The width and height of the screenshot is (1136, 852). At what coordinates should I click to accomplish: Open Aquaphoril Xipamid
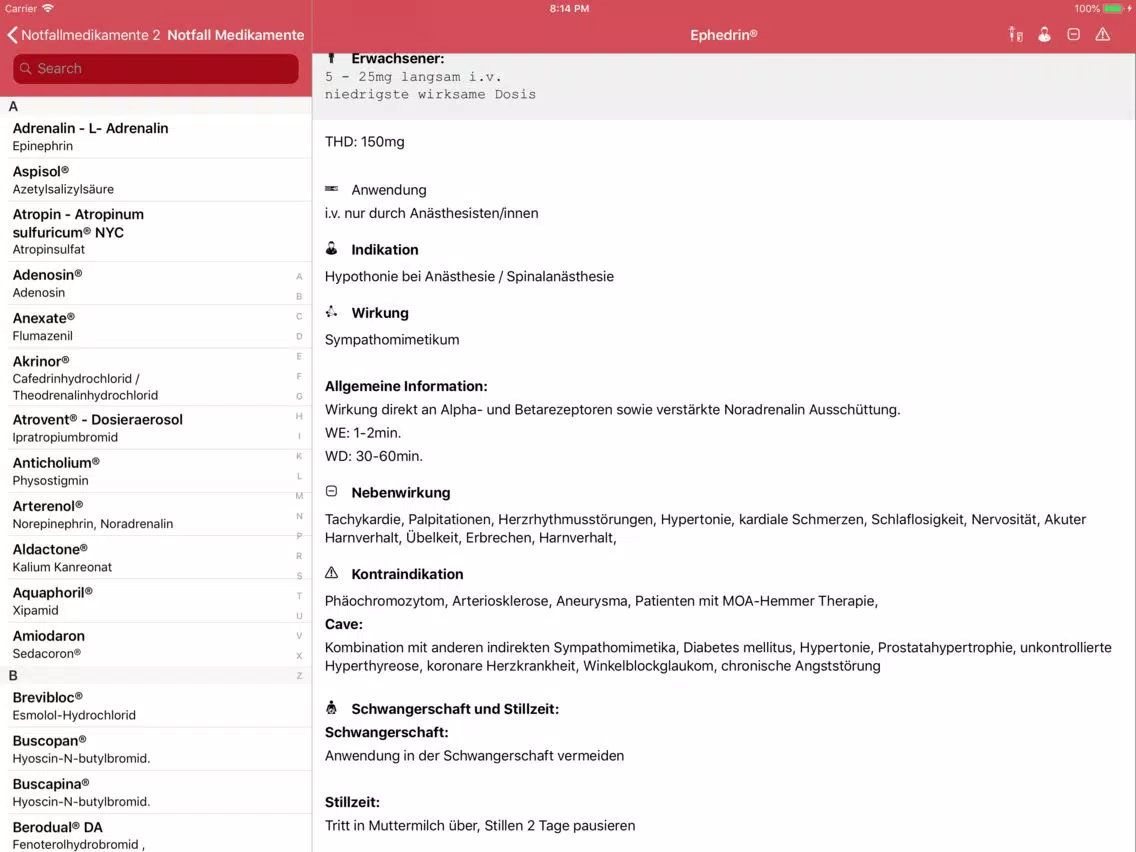156,601
